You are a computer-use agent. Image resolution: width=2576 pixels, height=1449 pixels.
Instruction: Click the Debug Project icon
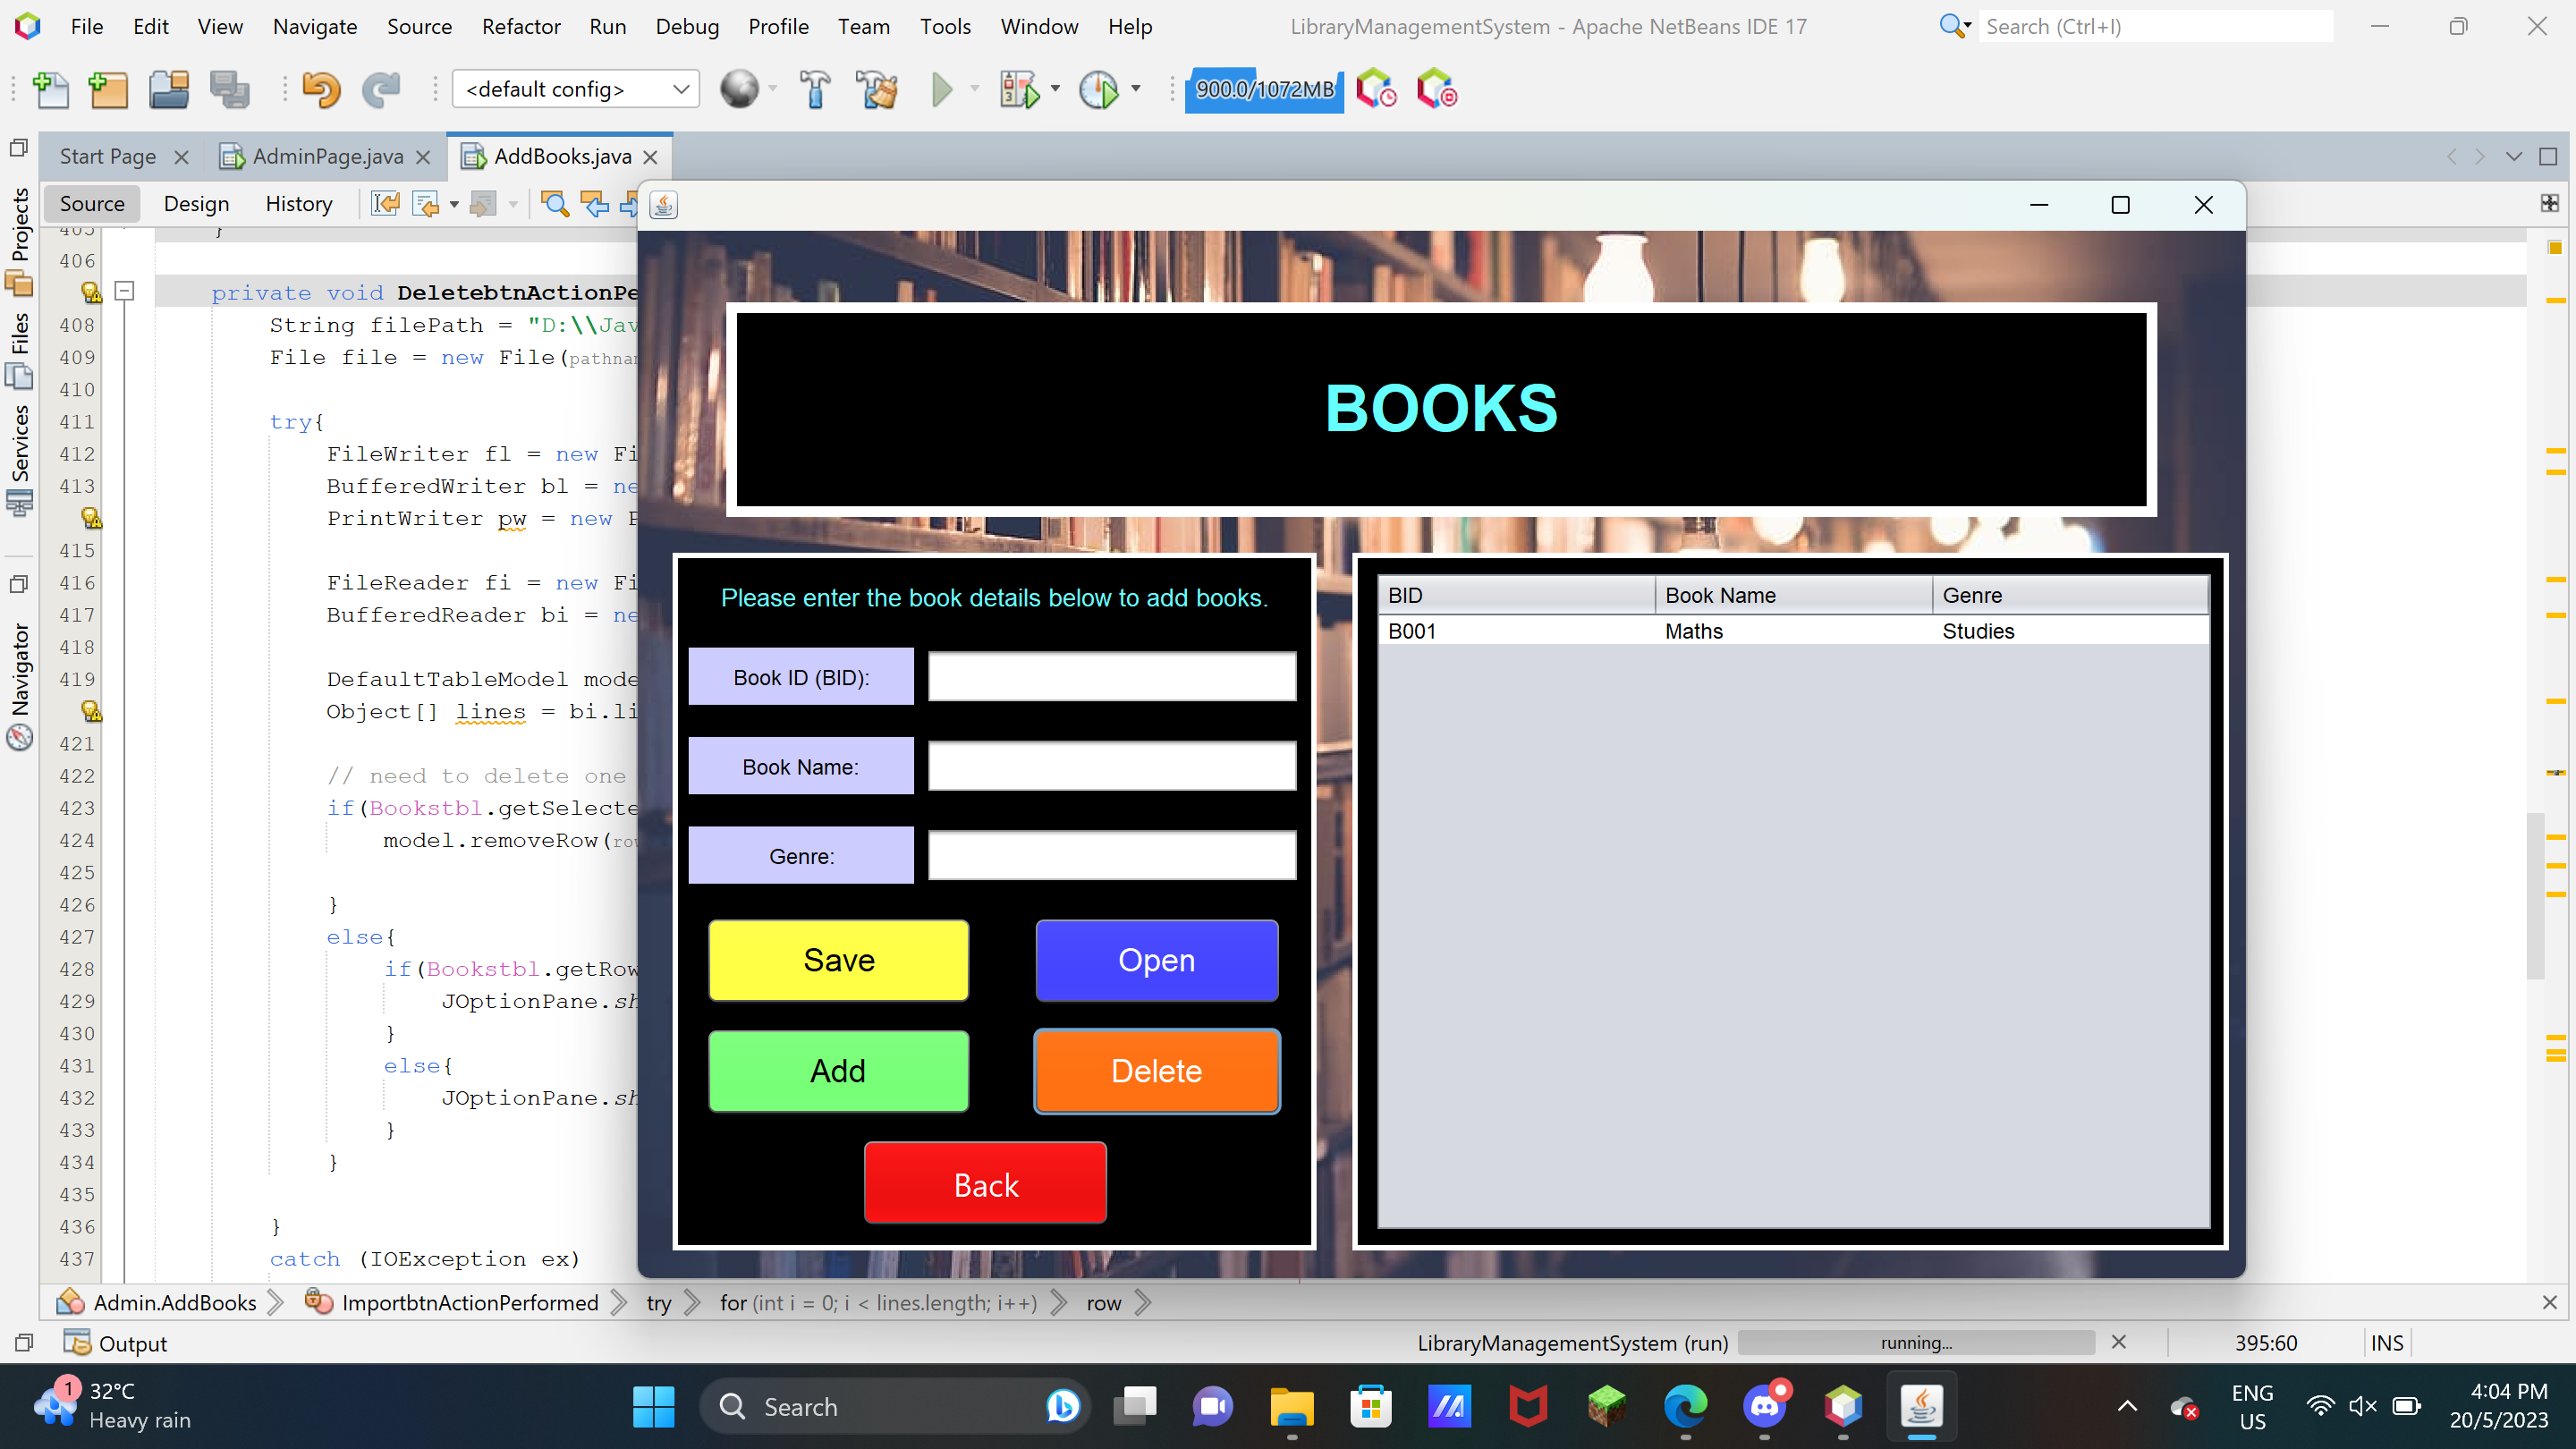click(1019, 90)
